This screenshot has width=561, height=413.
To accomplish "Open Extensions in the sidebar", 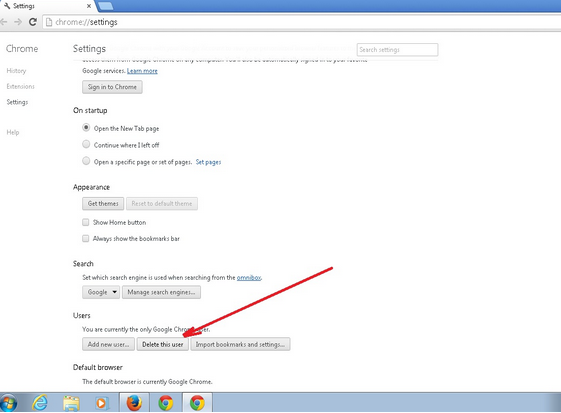I will tap(20, 86).
